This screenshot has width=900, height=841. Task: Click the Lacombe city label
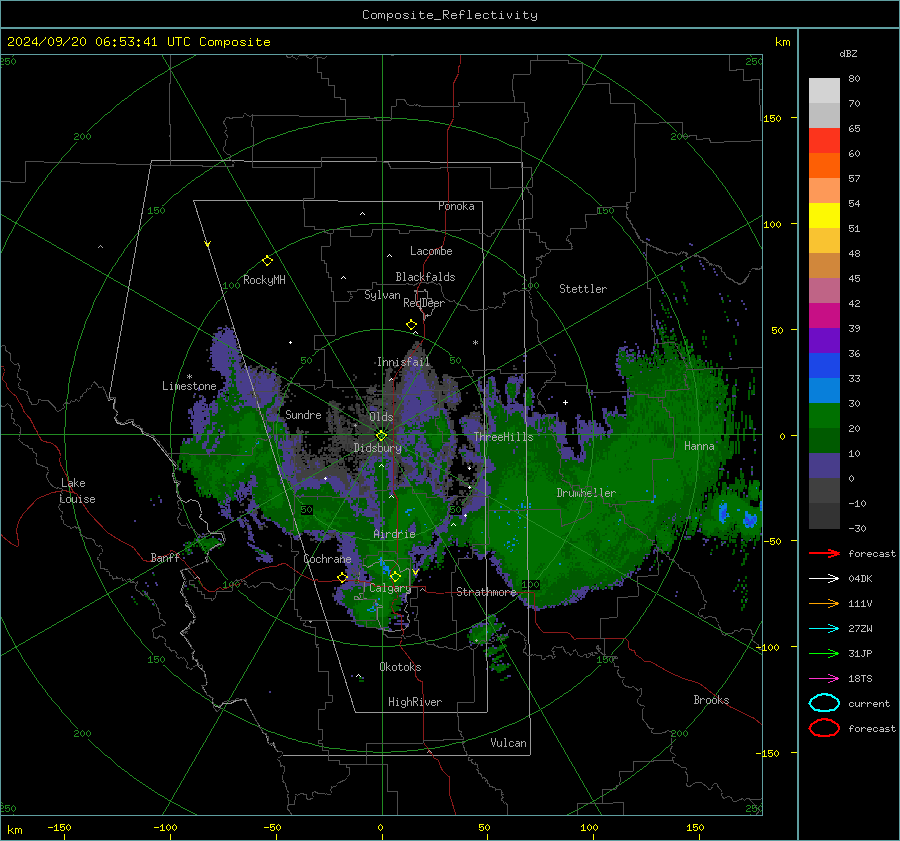431,251
